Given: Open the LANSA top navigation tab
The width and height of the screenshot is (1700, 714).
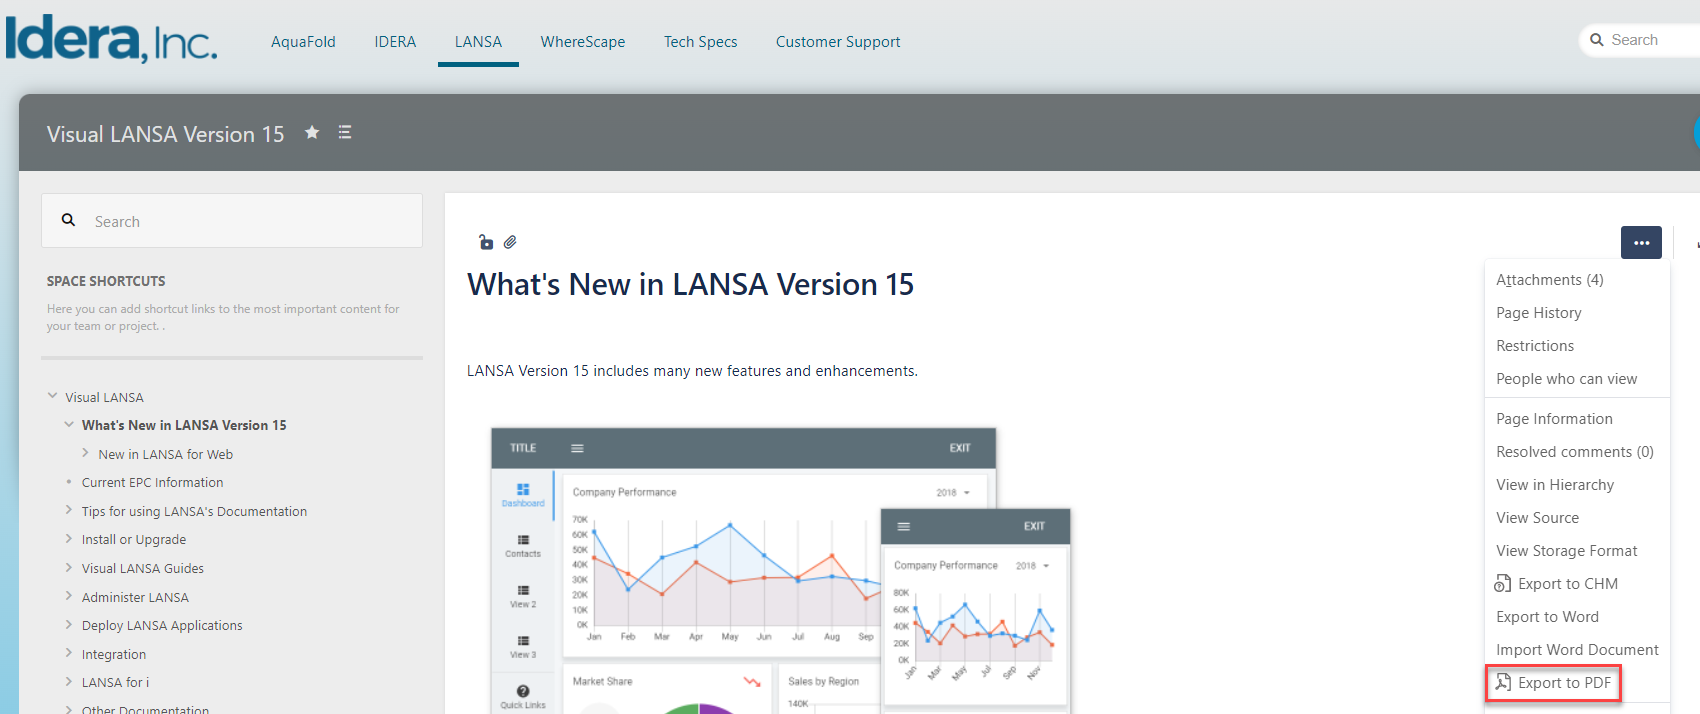Looking at the screenshot, I should [478, 42].
